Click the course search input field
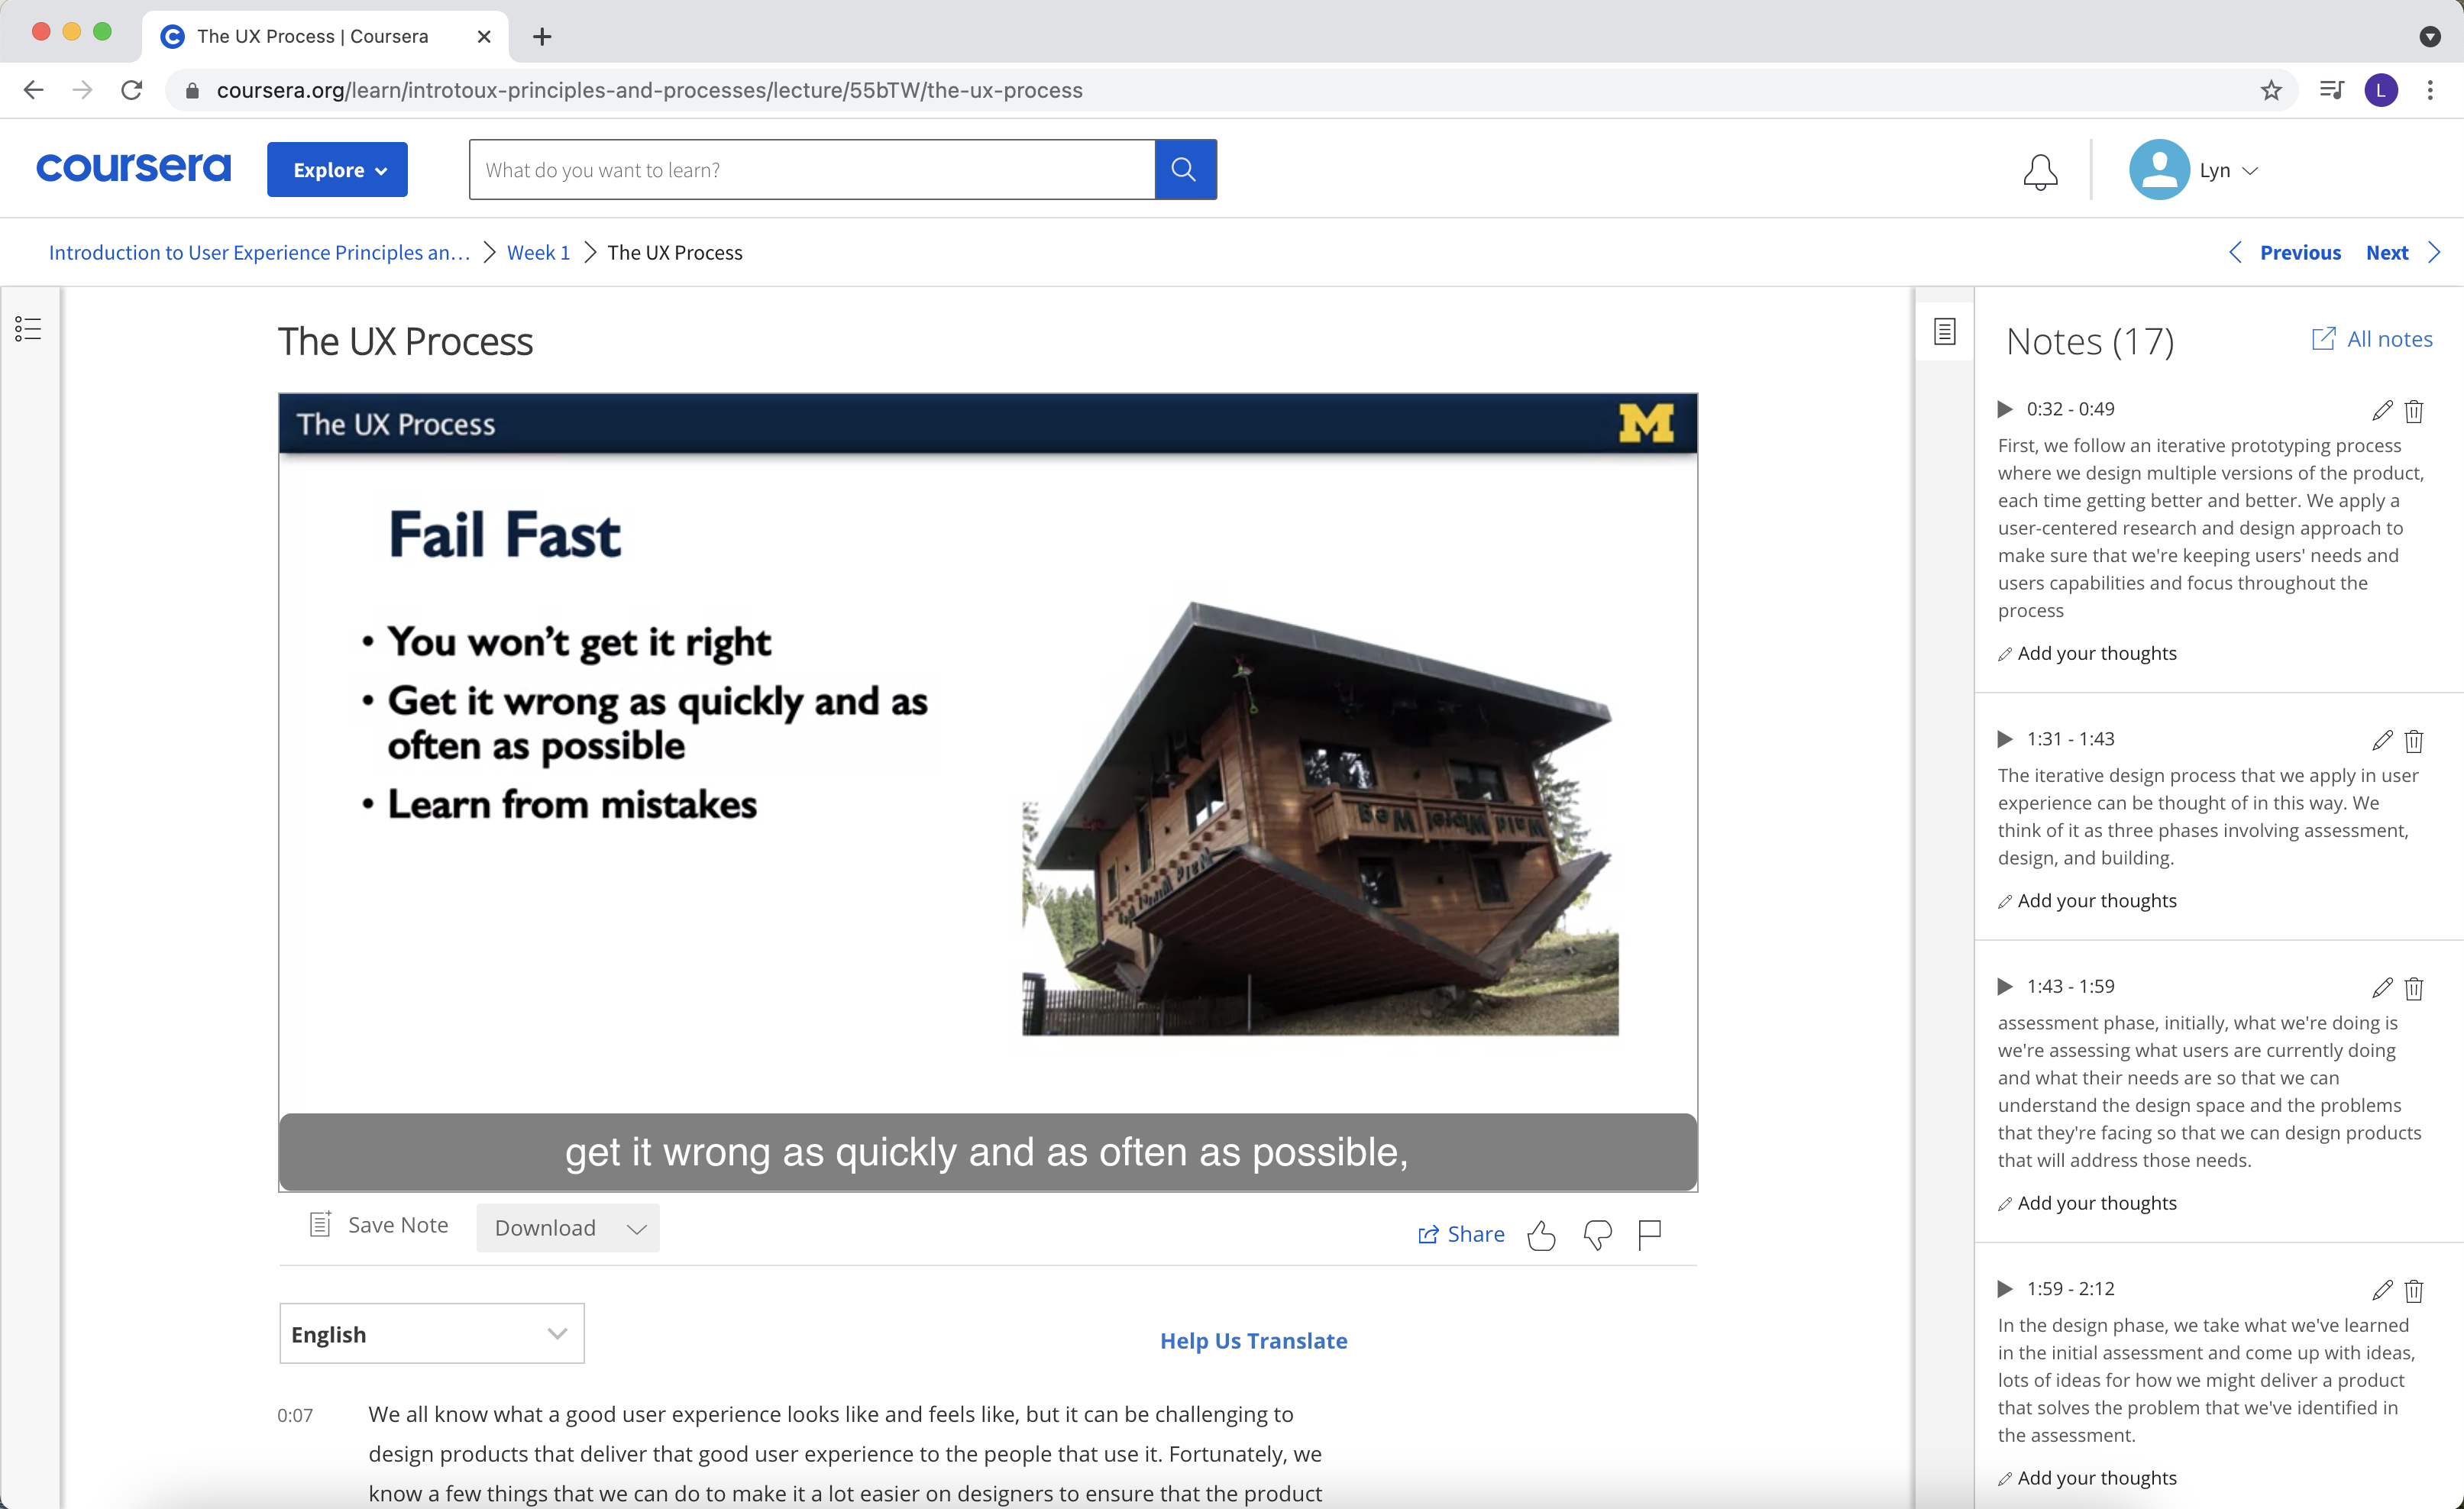This screenshot has height=1509, width=2464. 810,170
